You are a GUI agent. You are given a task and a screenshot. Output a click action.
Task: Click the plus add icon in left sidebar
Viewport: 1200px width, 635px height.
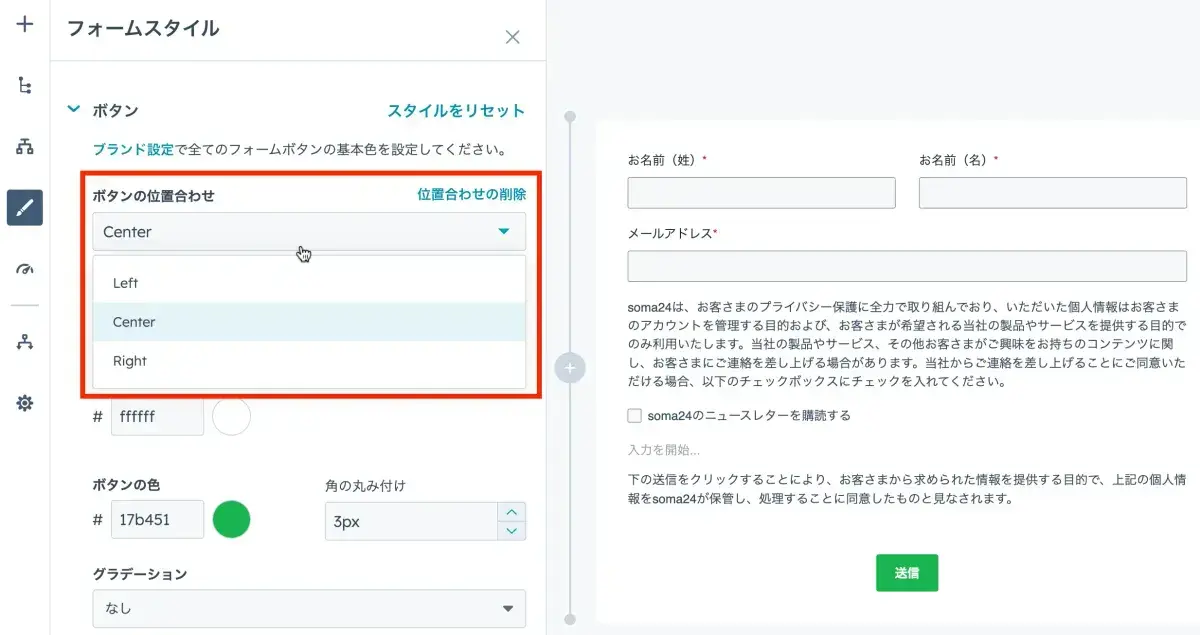pos(25,24)
